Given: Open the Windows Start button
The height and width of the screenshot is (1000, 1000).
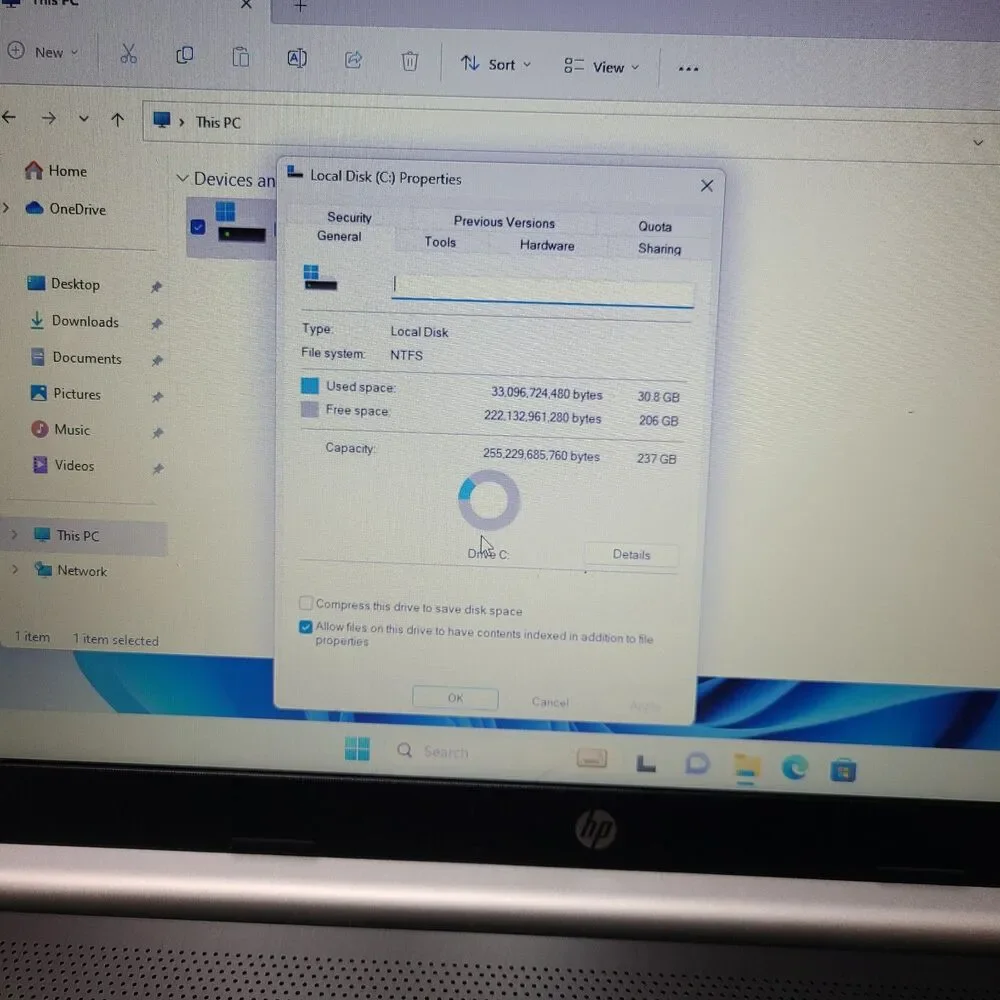Looking at the screenshot, I should pyautogui.click(x=357, y=748).
